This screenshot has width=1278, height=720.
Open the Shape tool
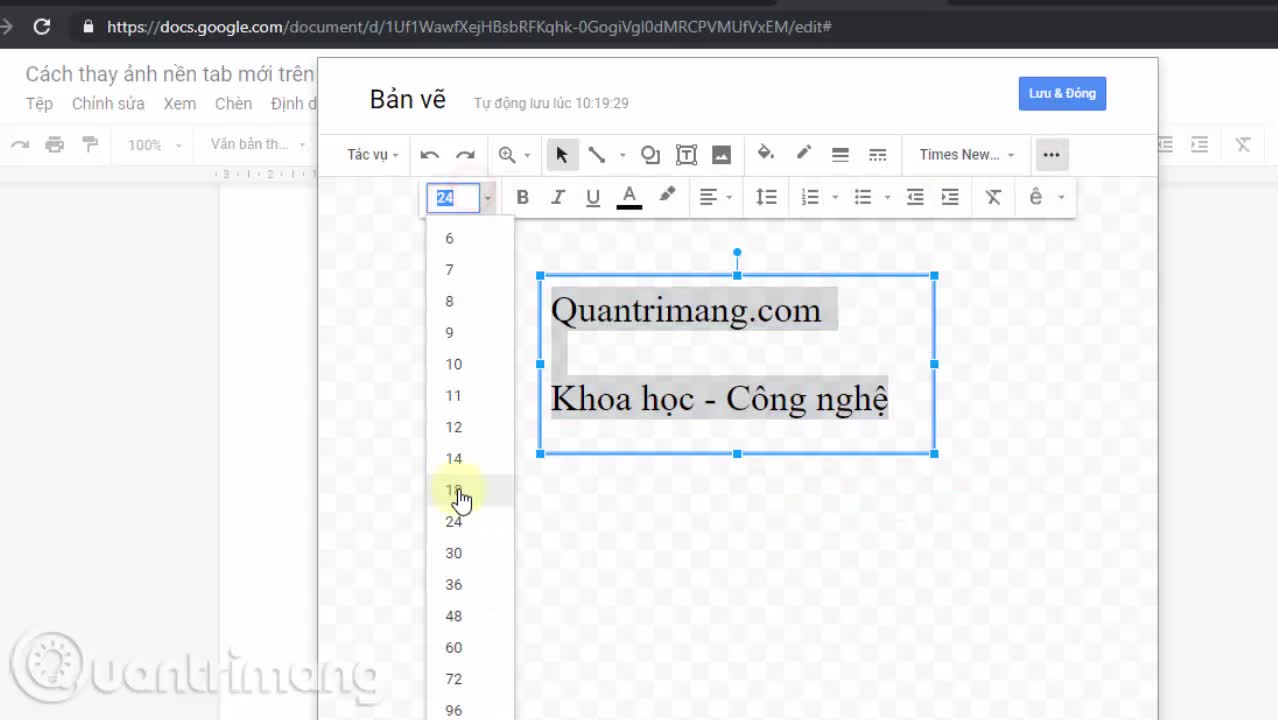pos(650,155)
